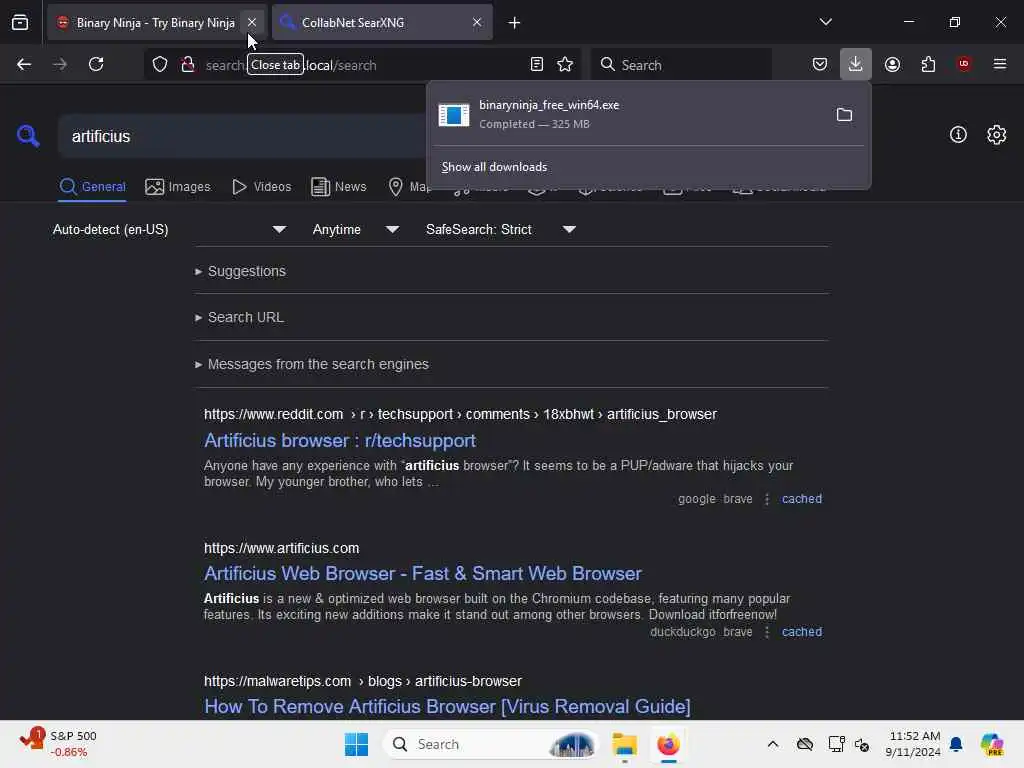Viewport: 1024px width, 768px height.
Task: Click the downloads toolbar arrow icon
Action: click(856, 64)
